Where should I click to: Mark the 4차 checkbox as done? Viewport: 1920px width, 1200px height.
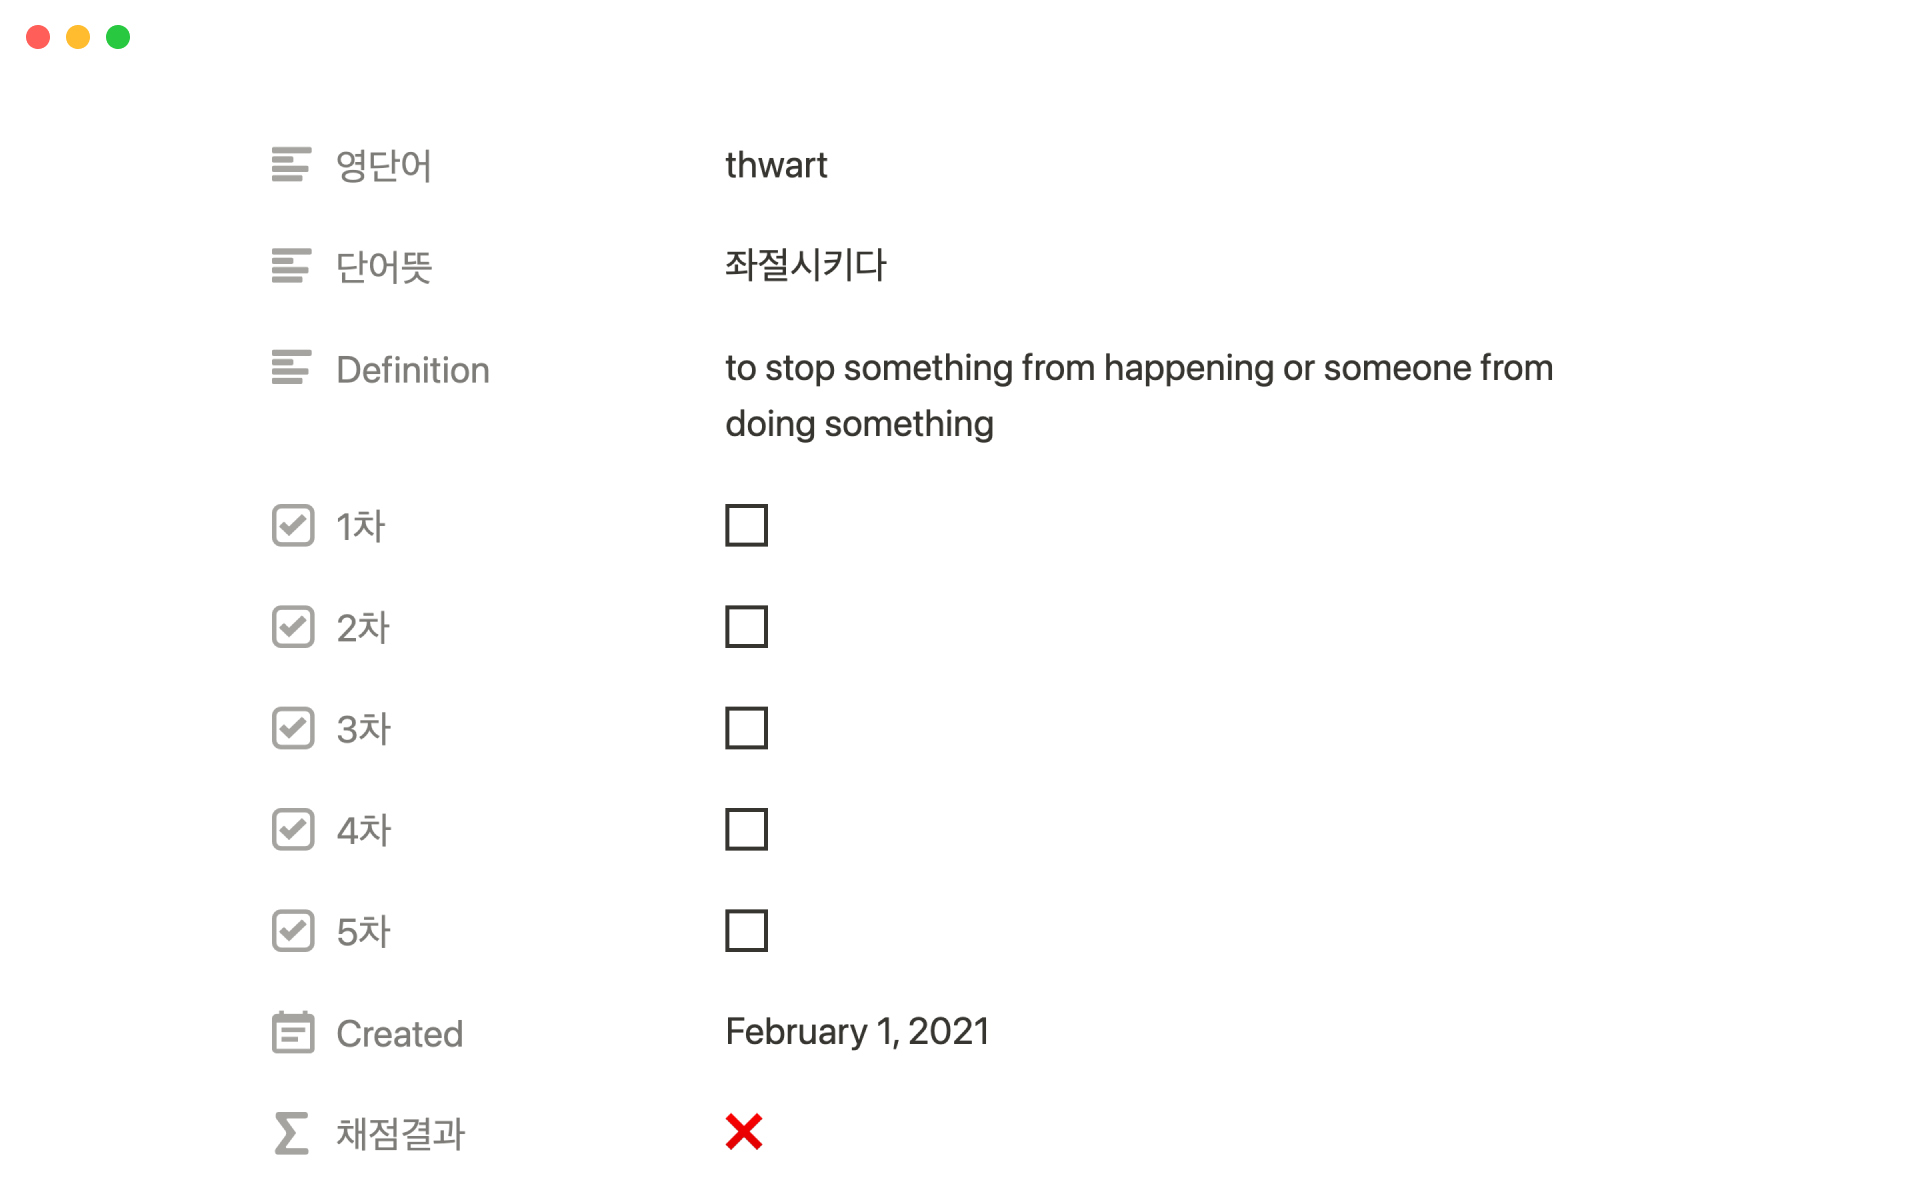click(746, 830)
